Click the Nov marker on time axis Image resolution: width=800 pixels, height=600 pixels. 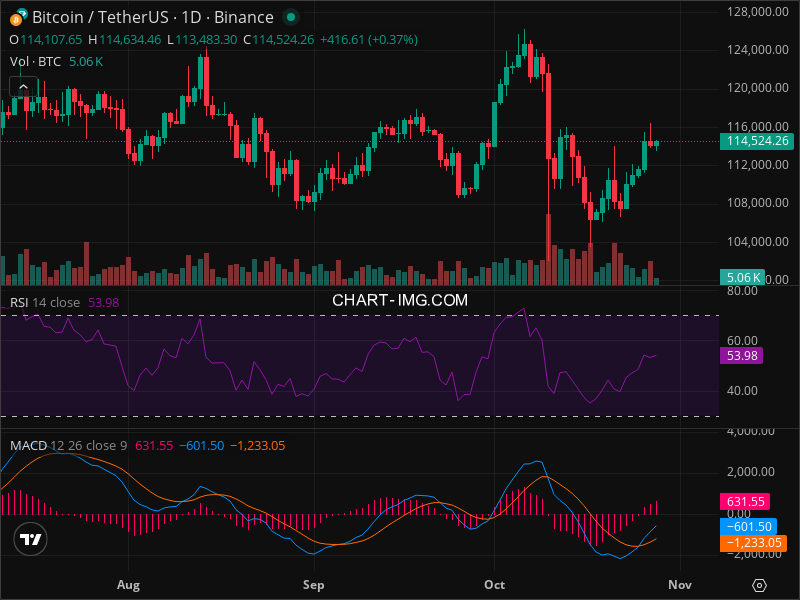click(680, 583)
